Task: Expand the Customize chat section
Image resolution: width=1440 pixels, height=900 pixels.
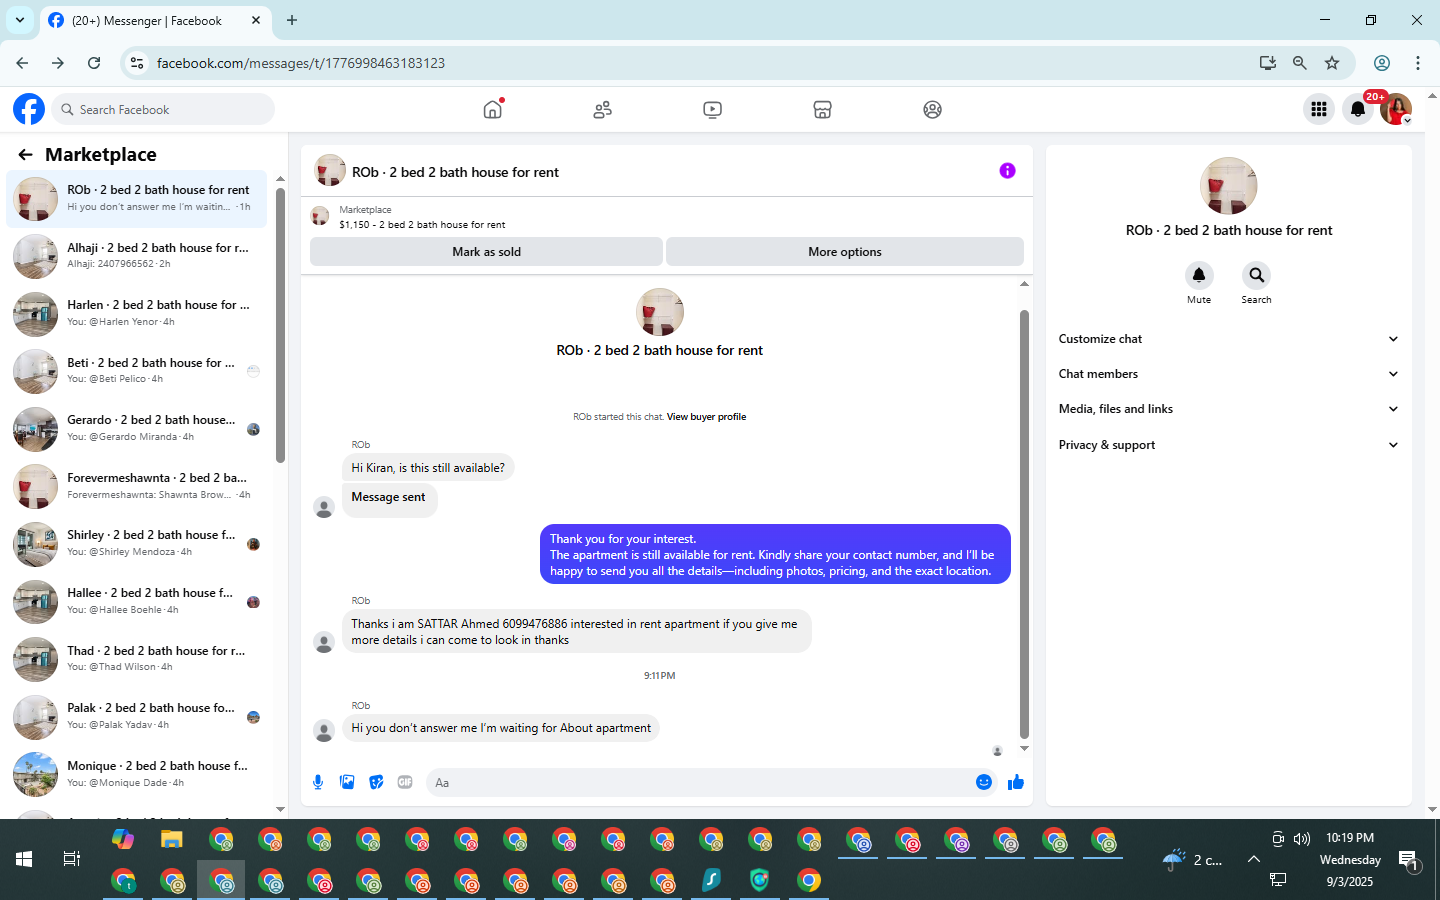Action: [1228, 339]
